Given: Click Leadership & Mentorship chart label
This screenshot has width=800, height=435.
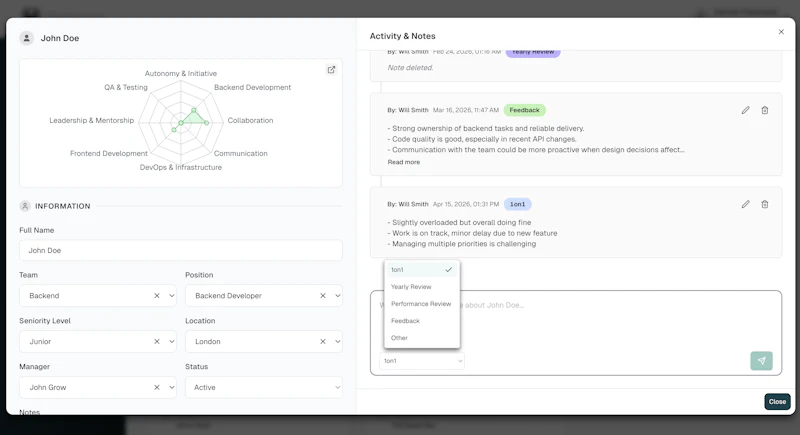Looking at the screenshot, I should click(x=91, y=120).
